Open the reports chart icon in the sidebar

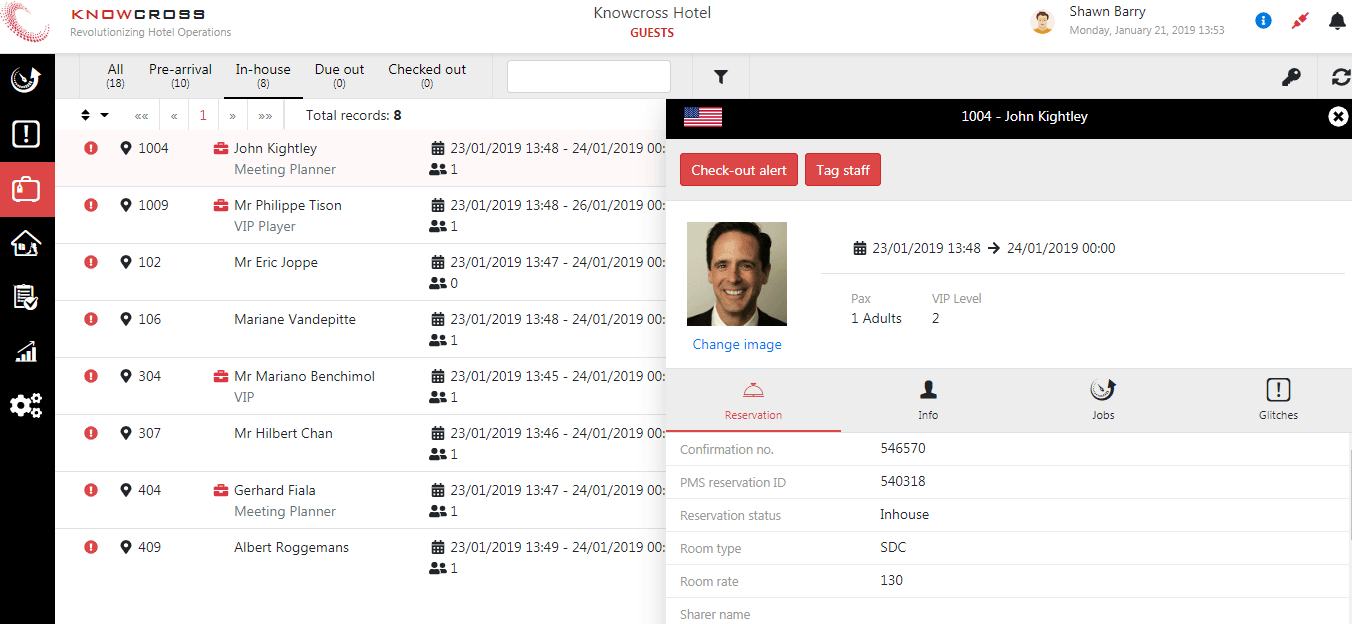coord(27,351)
